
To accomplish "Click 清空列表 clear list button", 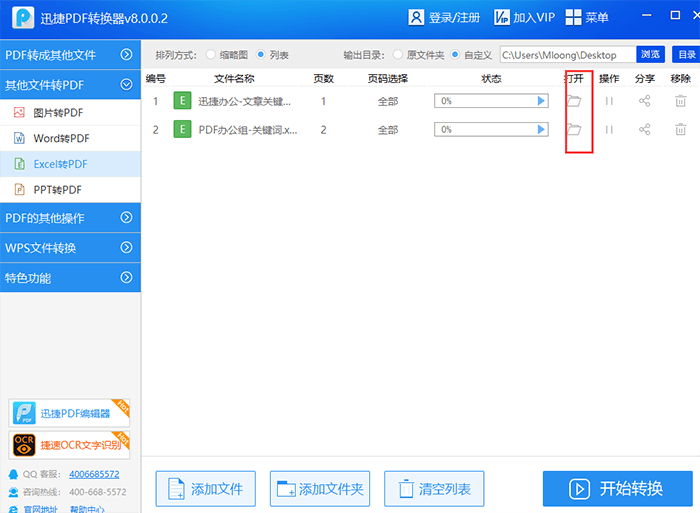I will 434,489.
